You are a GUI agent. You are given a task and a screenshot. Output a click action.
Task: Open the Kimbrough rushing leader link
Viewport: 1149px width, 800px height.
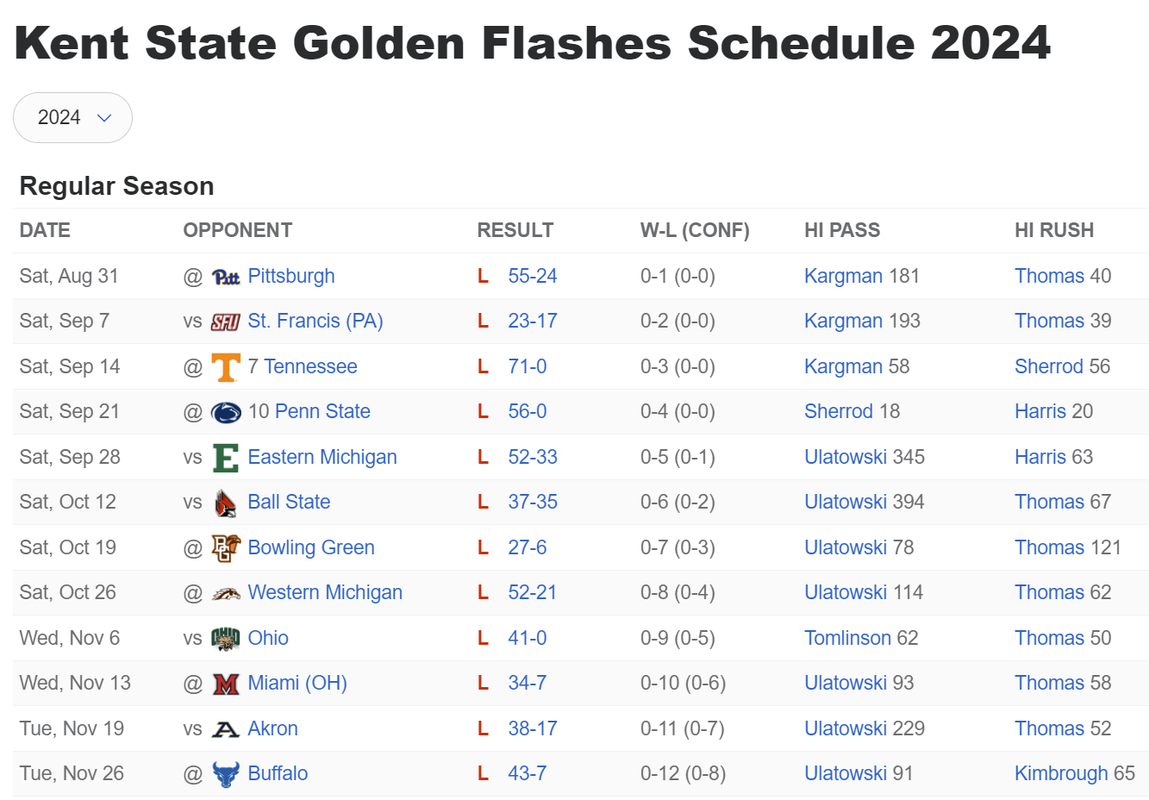pyautogui.click(x=1061, y=773)
